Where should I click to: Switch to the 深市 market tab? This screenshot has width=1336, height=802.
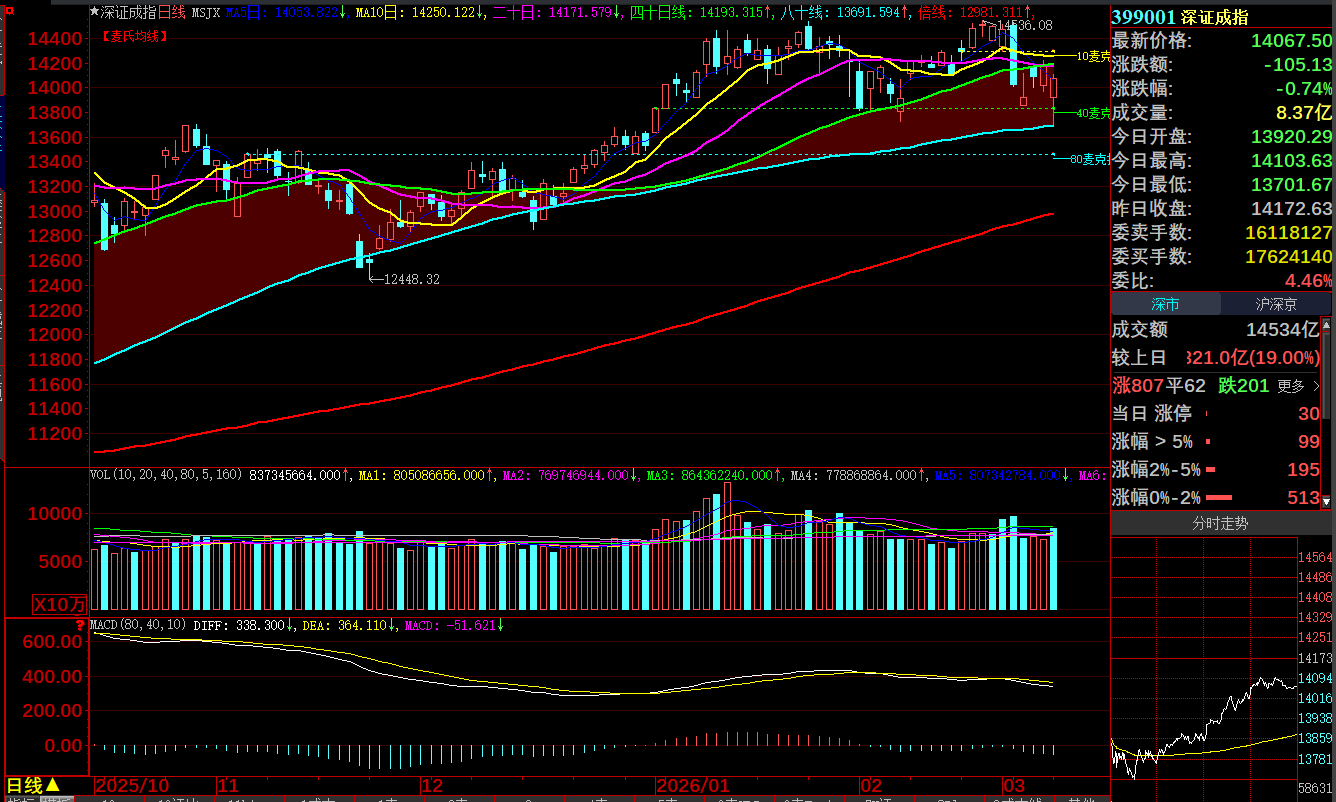(x=1165, y=304)
